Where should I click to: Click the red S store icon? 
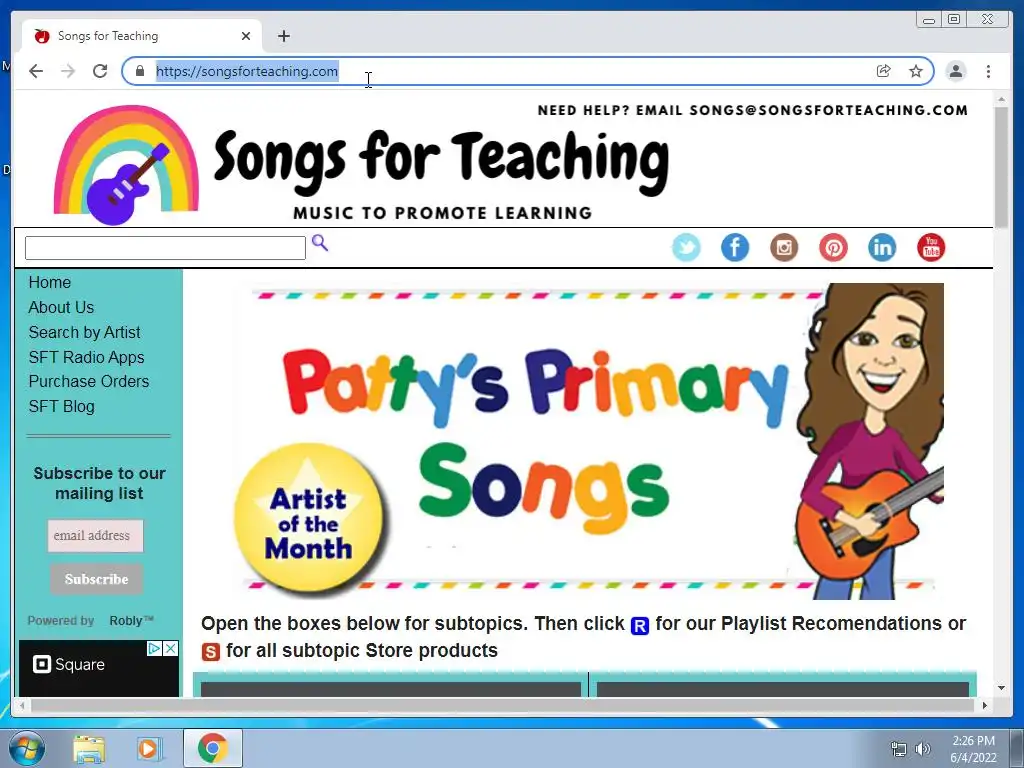point(210,652)
